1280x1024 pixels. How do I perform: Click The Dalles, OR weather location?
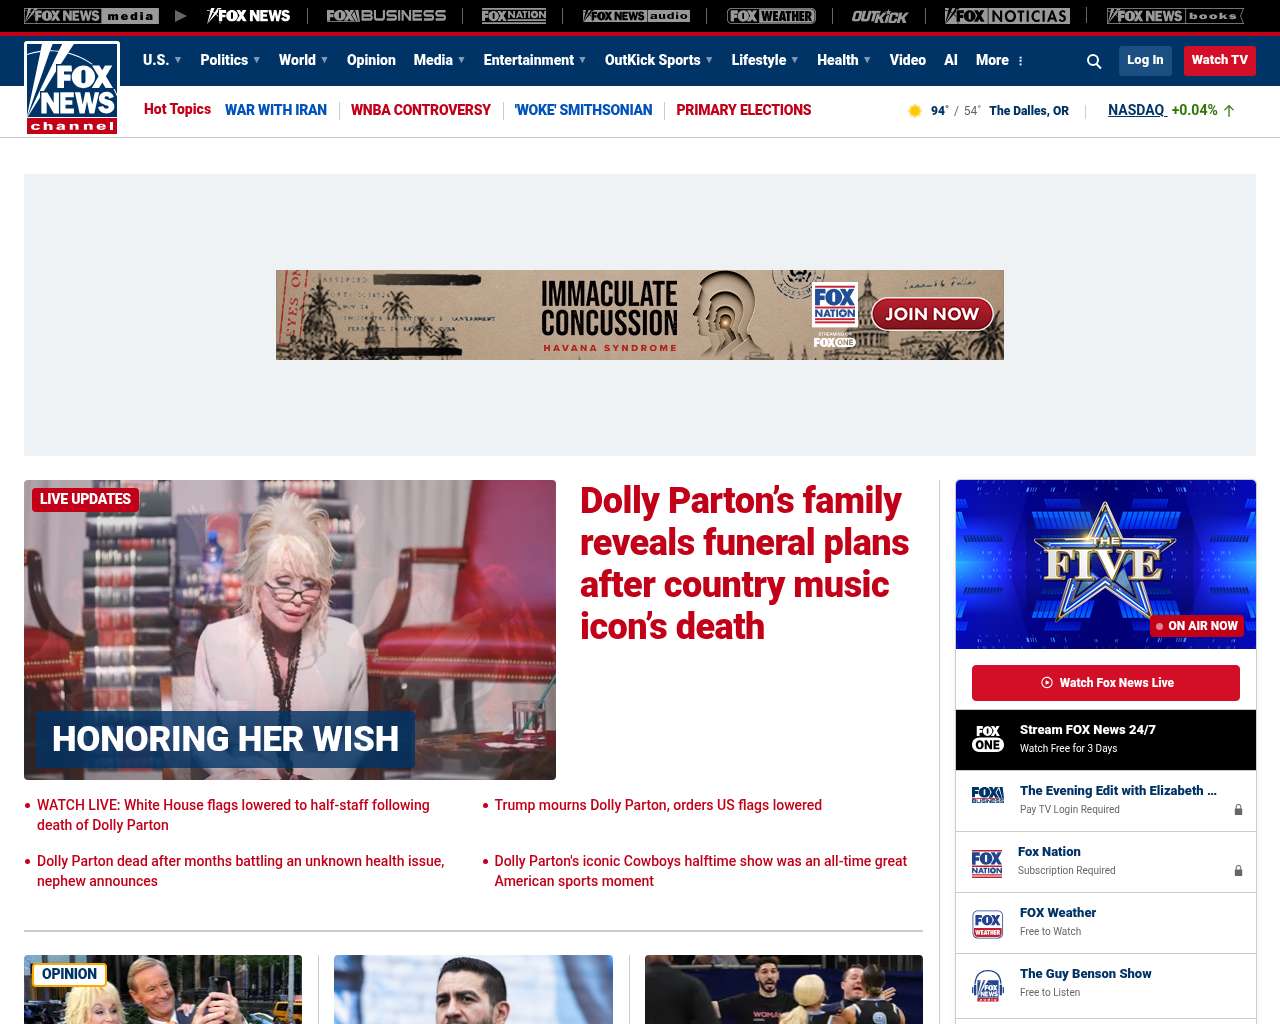tap(1029, 111)
